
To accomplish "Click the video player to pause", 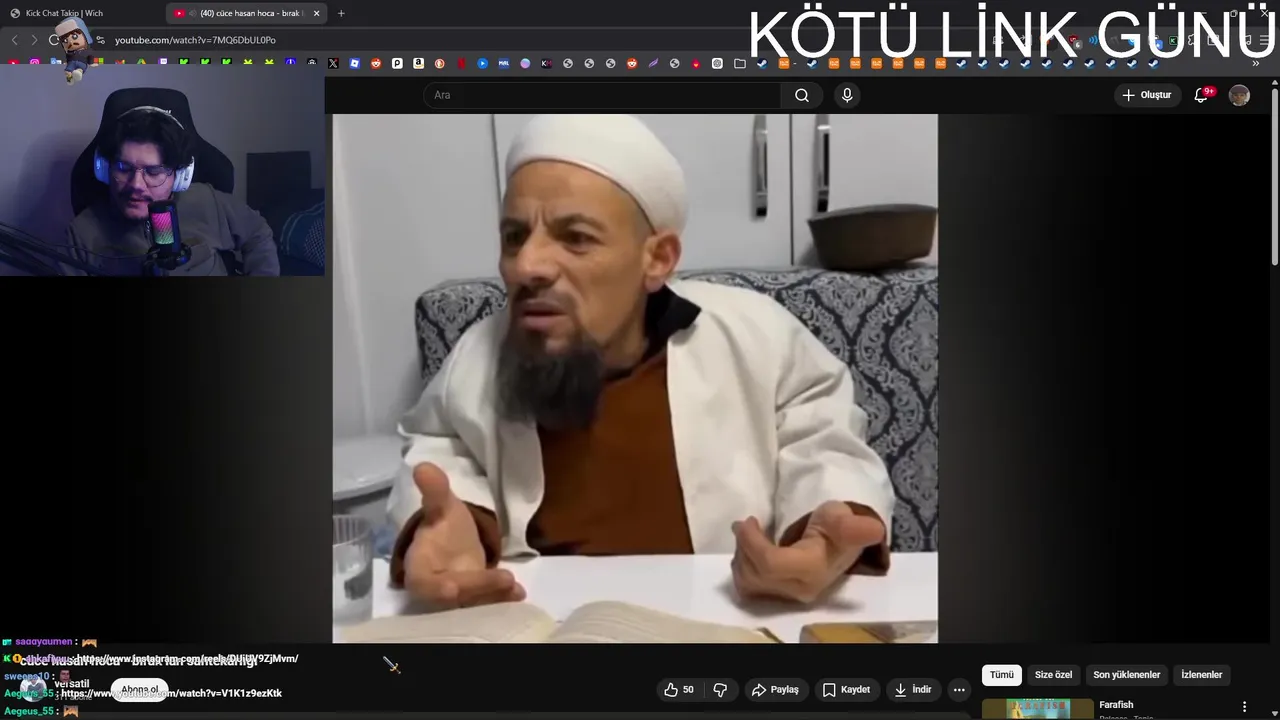I will click(x=635, y=378).
